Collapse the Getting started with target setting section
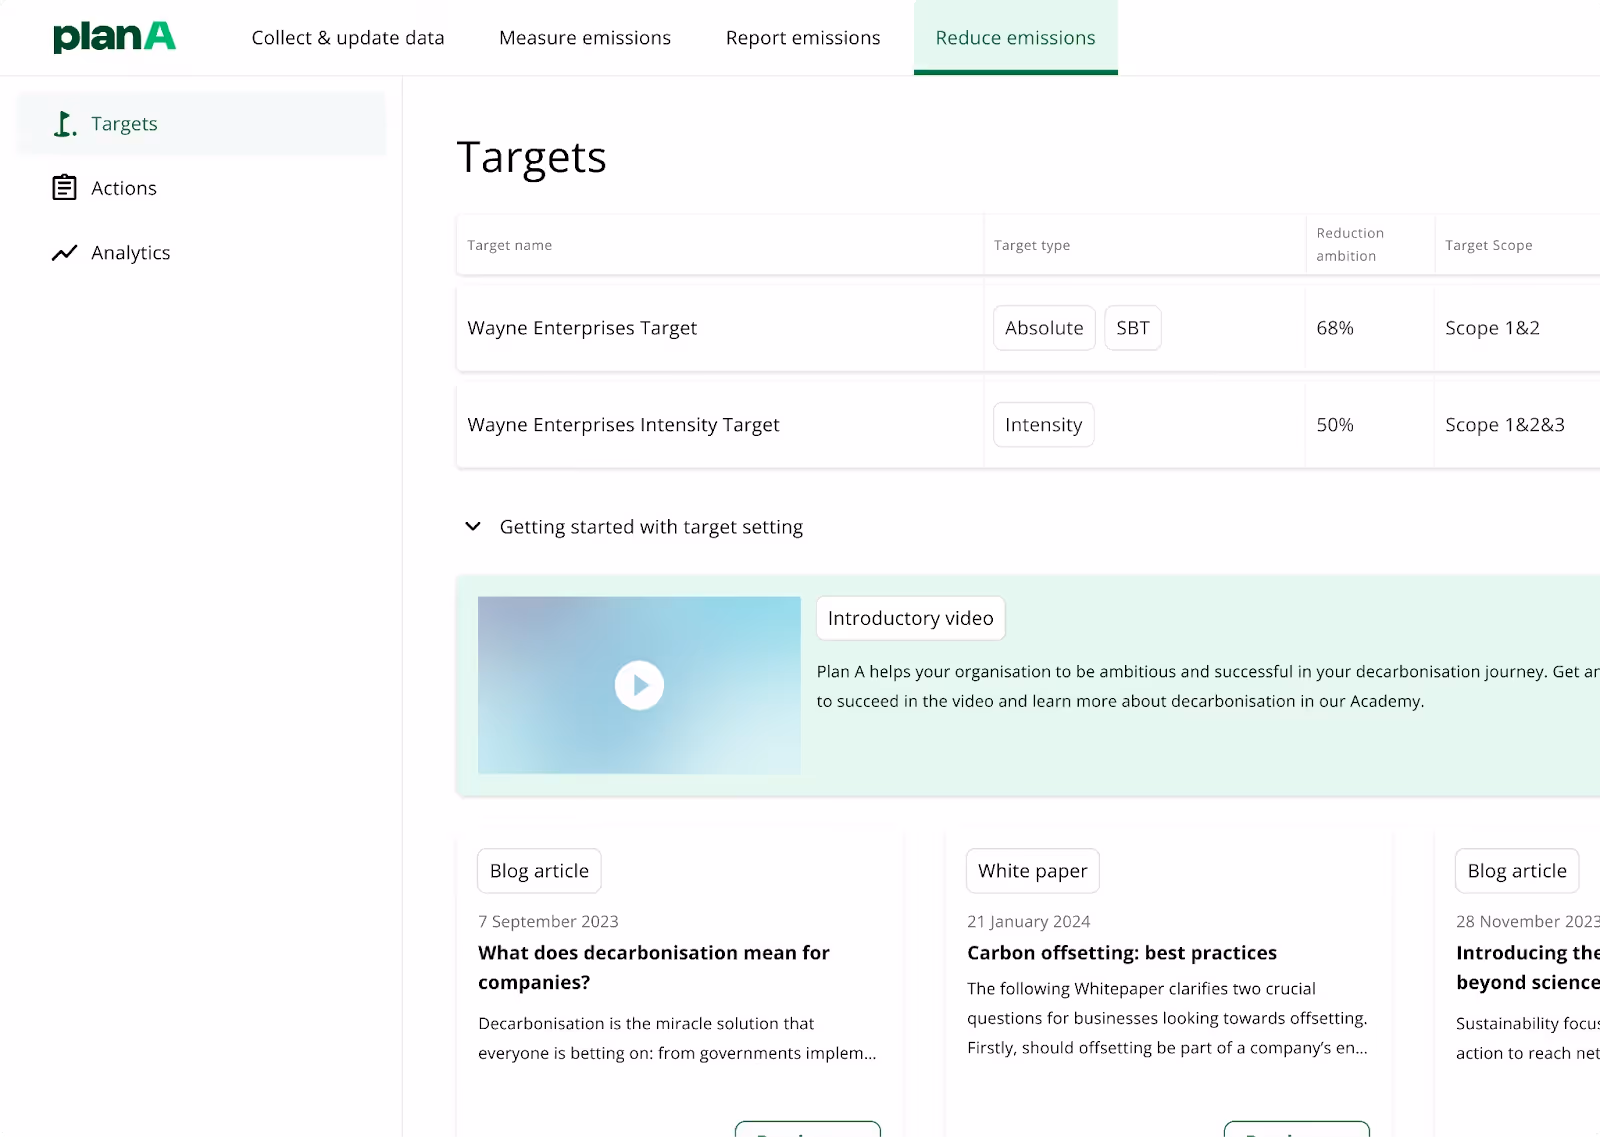 473,527
